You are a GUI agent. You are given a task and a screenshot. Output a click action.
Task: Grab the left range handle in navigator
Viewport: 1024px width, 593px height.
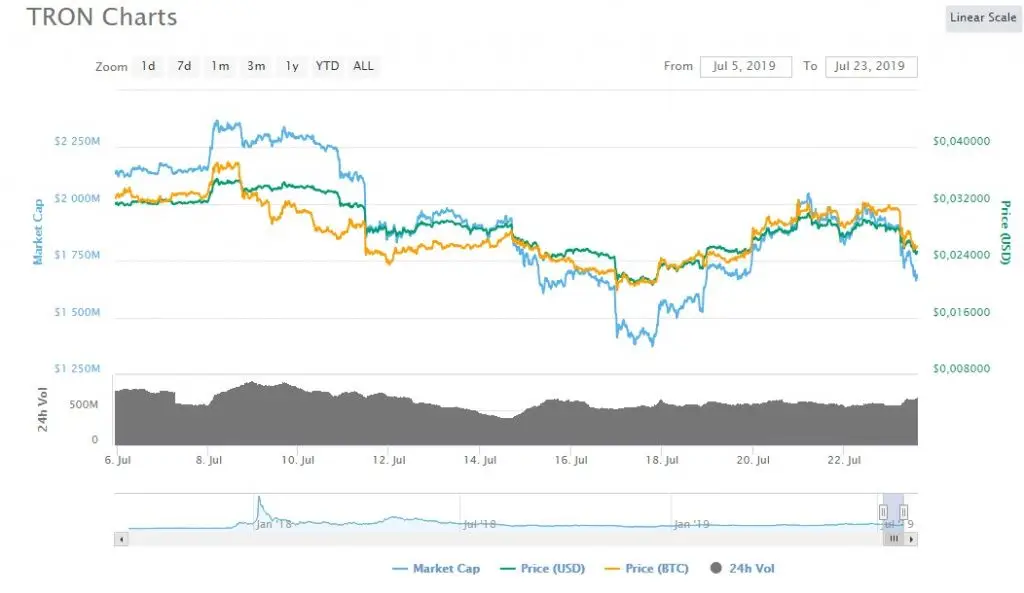[x=883, y=512]
